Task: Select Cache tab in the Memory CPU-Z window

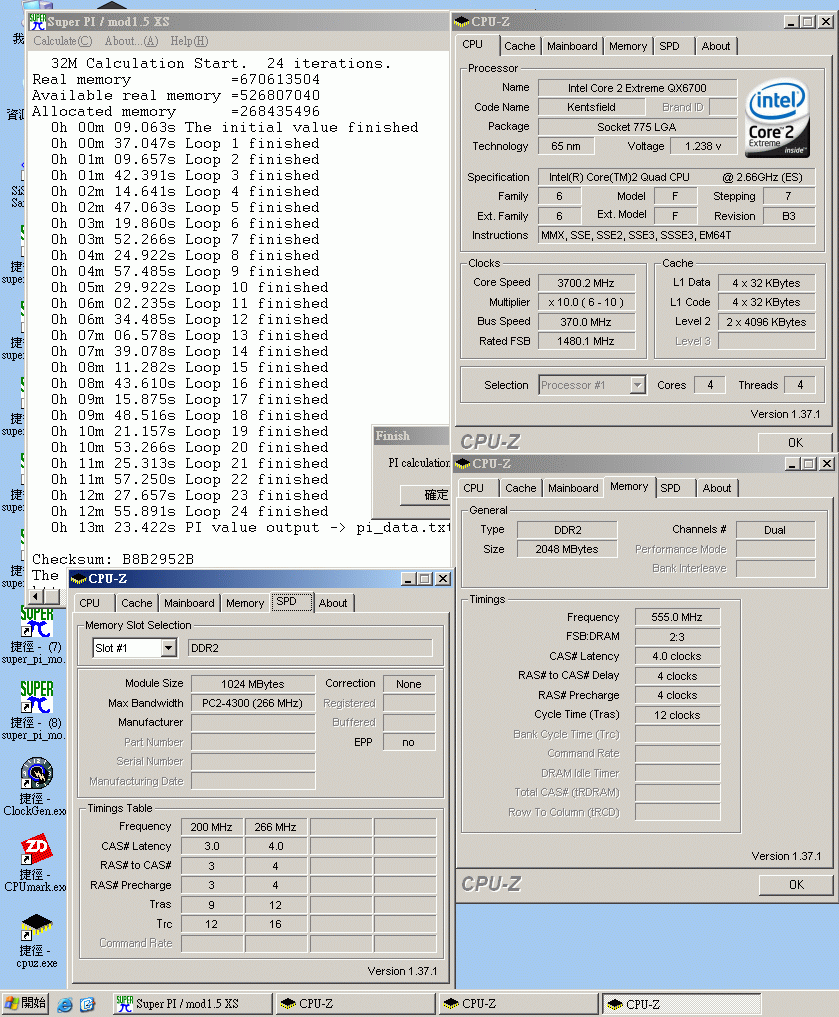Action: coord(521,488)
